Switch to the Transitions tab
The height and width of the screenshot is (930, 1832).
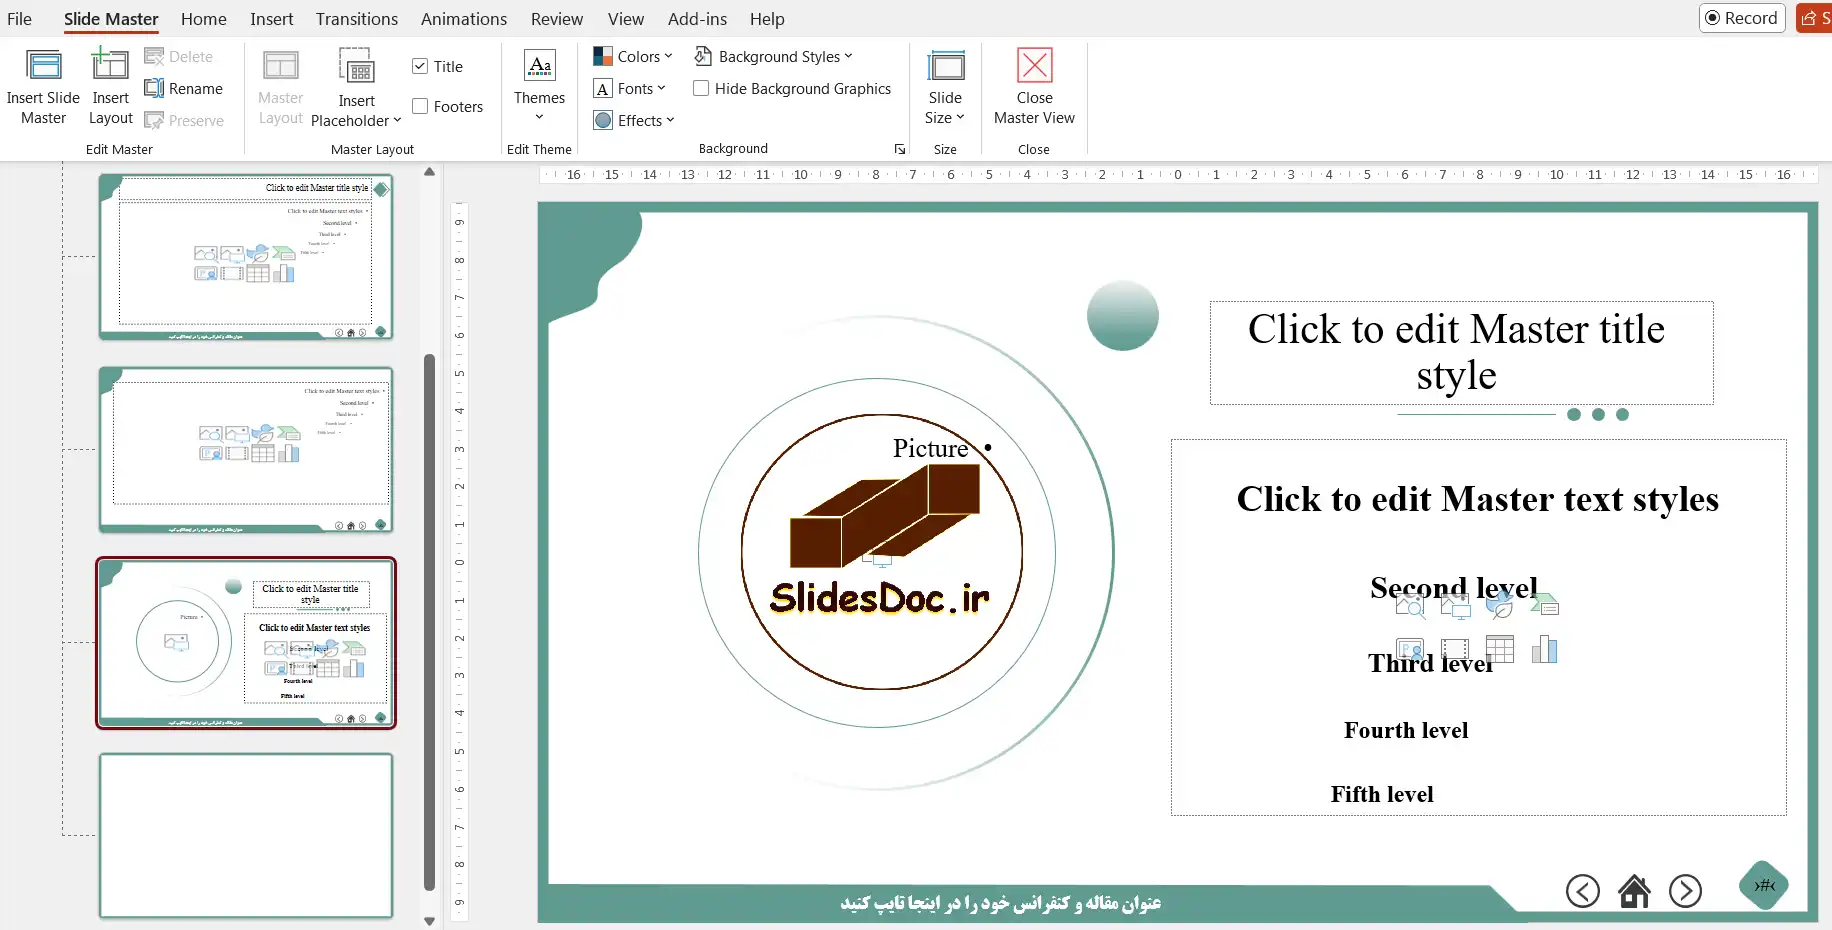(x=357, y=19)
